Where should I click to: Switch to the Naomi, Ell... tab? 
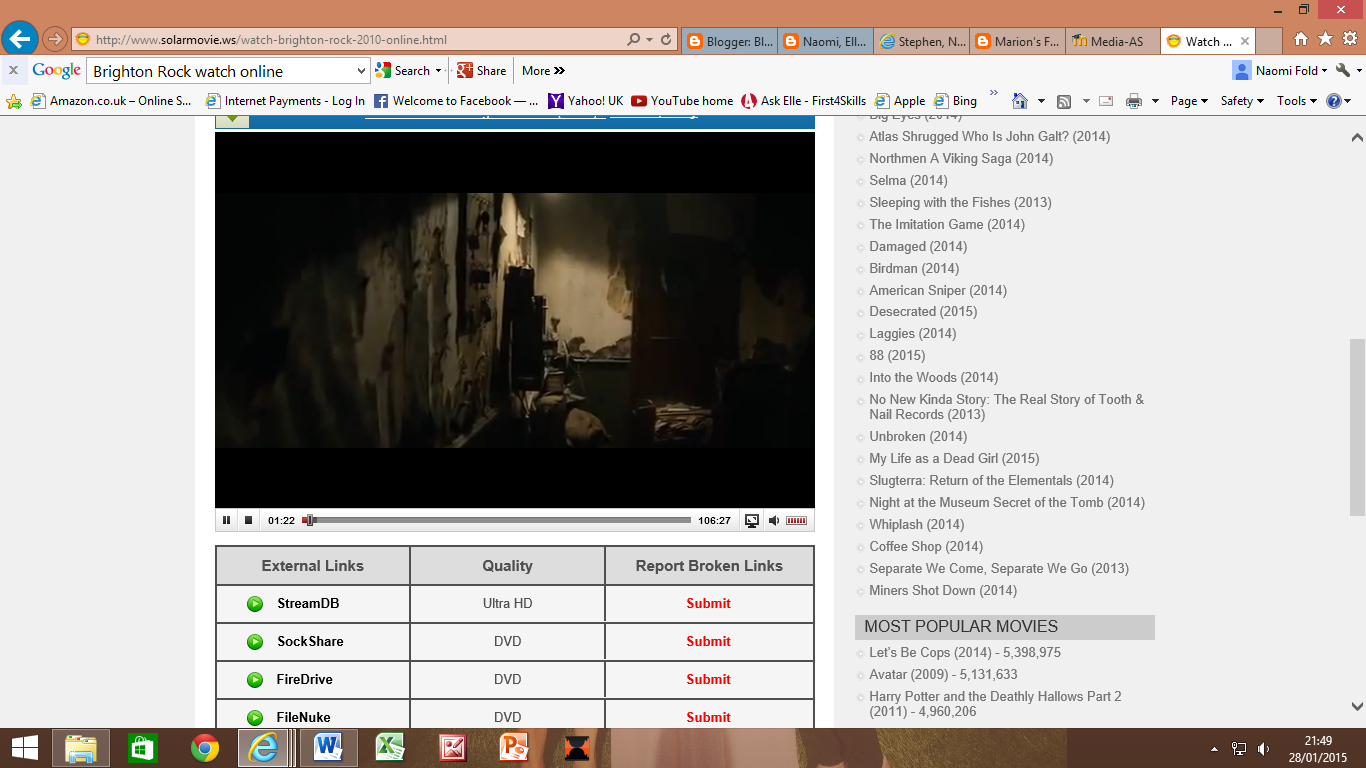click(825, 41)
